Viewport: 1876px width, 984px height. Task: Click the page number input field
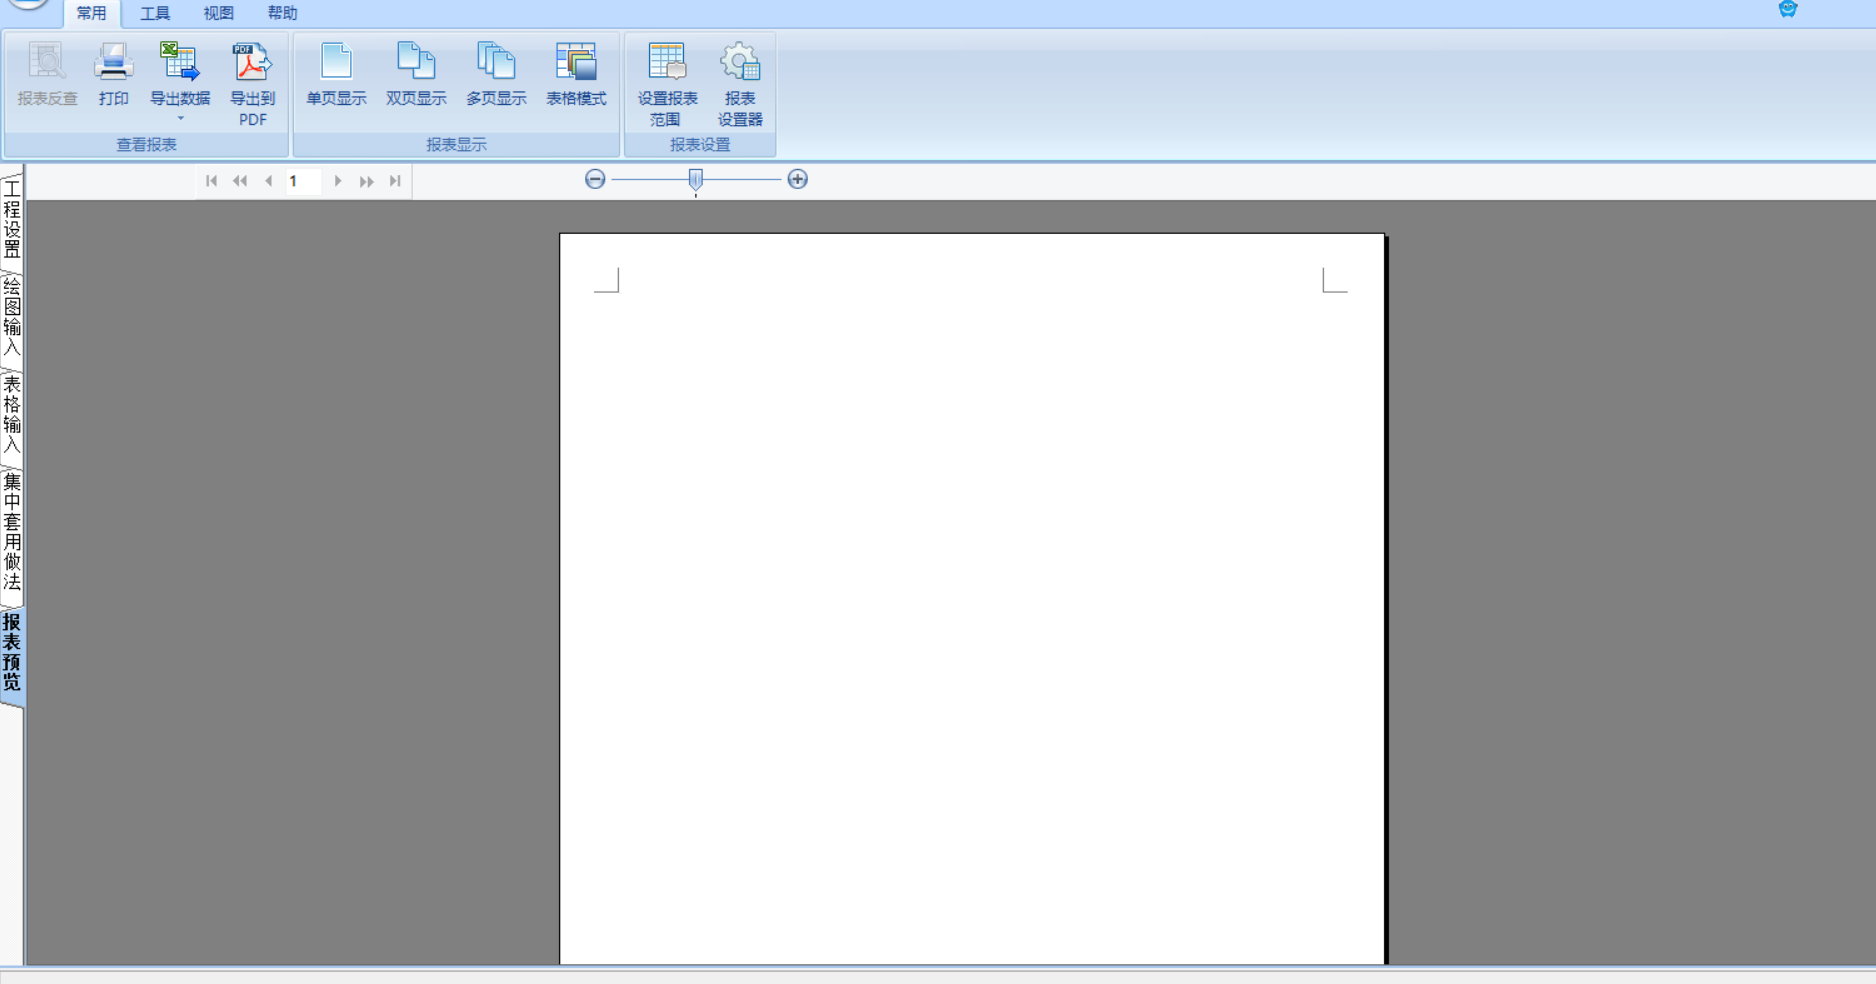[x=303, y=181]
